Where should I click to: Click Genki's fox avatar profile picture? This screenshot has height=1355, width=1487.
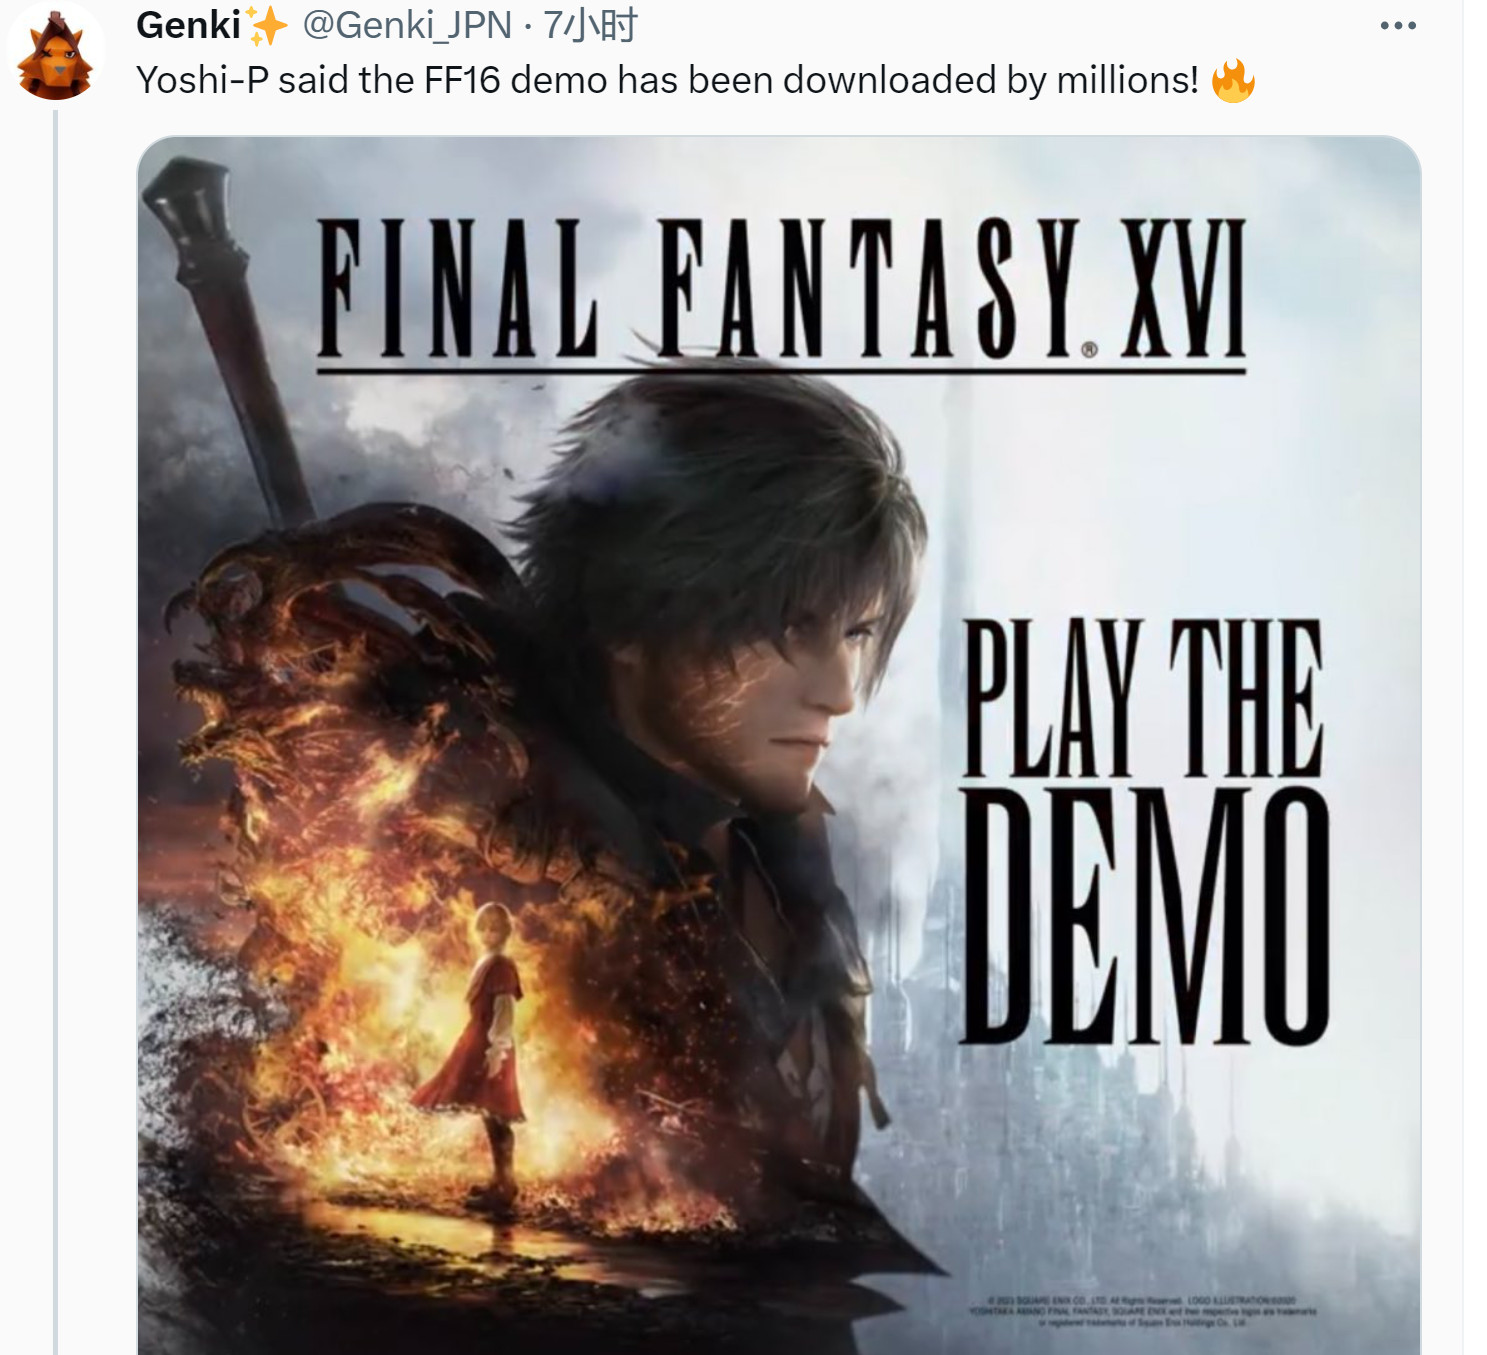click(55, 54)
